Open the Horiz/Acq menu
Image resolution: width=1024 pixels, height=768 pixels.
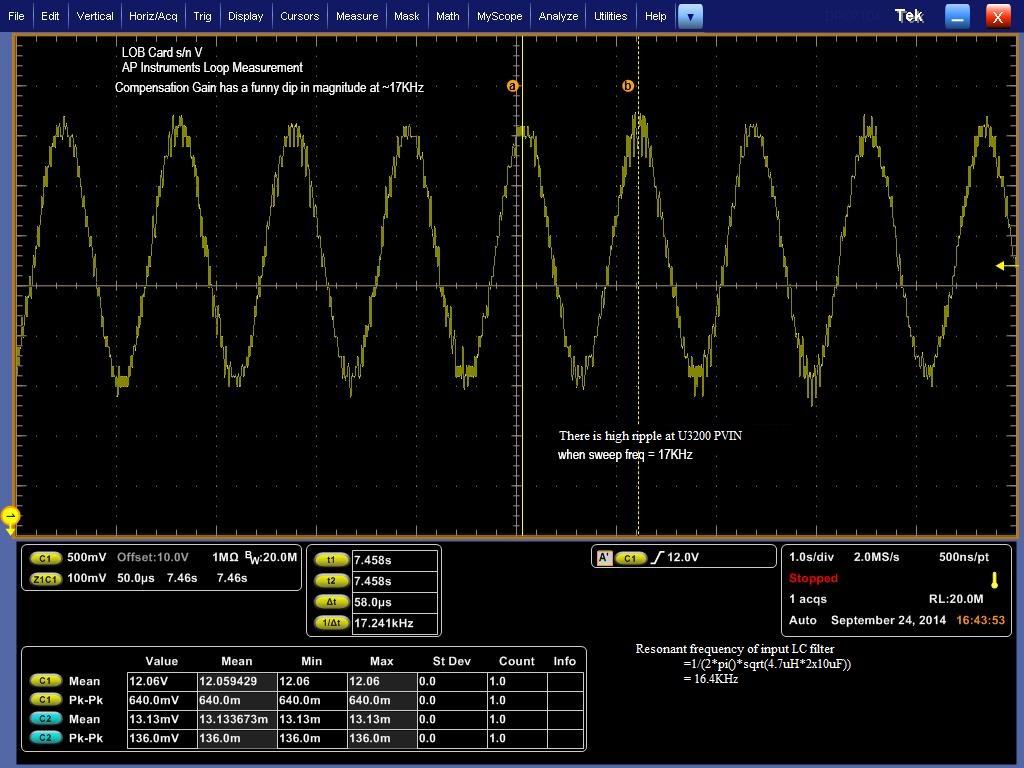point(152,15)
